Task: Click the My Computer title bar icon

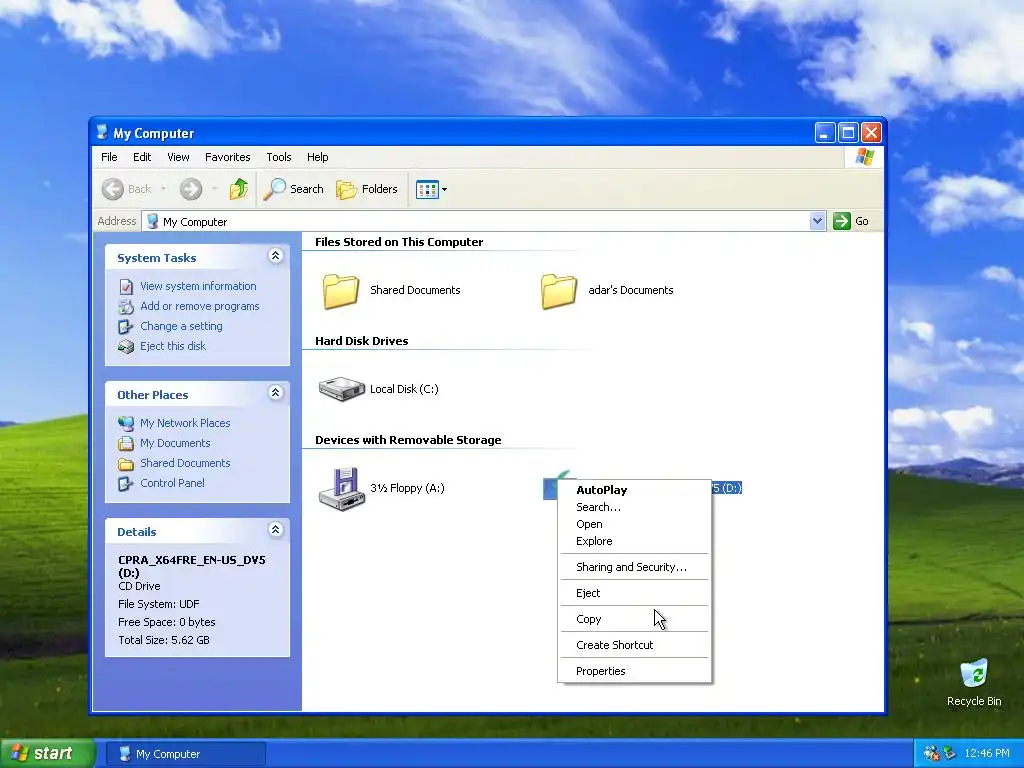Action: pyautogui.click(x=102, y=133)
